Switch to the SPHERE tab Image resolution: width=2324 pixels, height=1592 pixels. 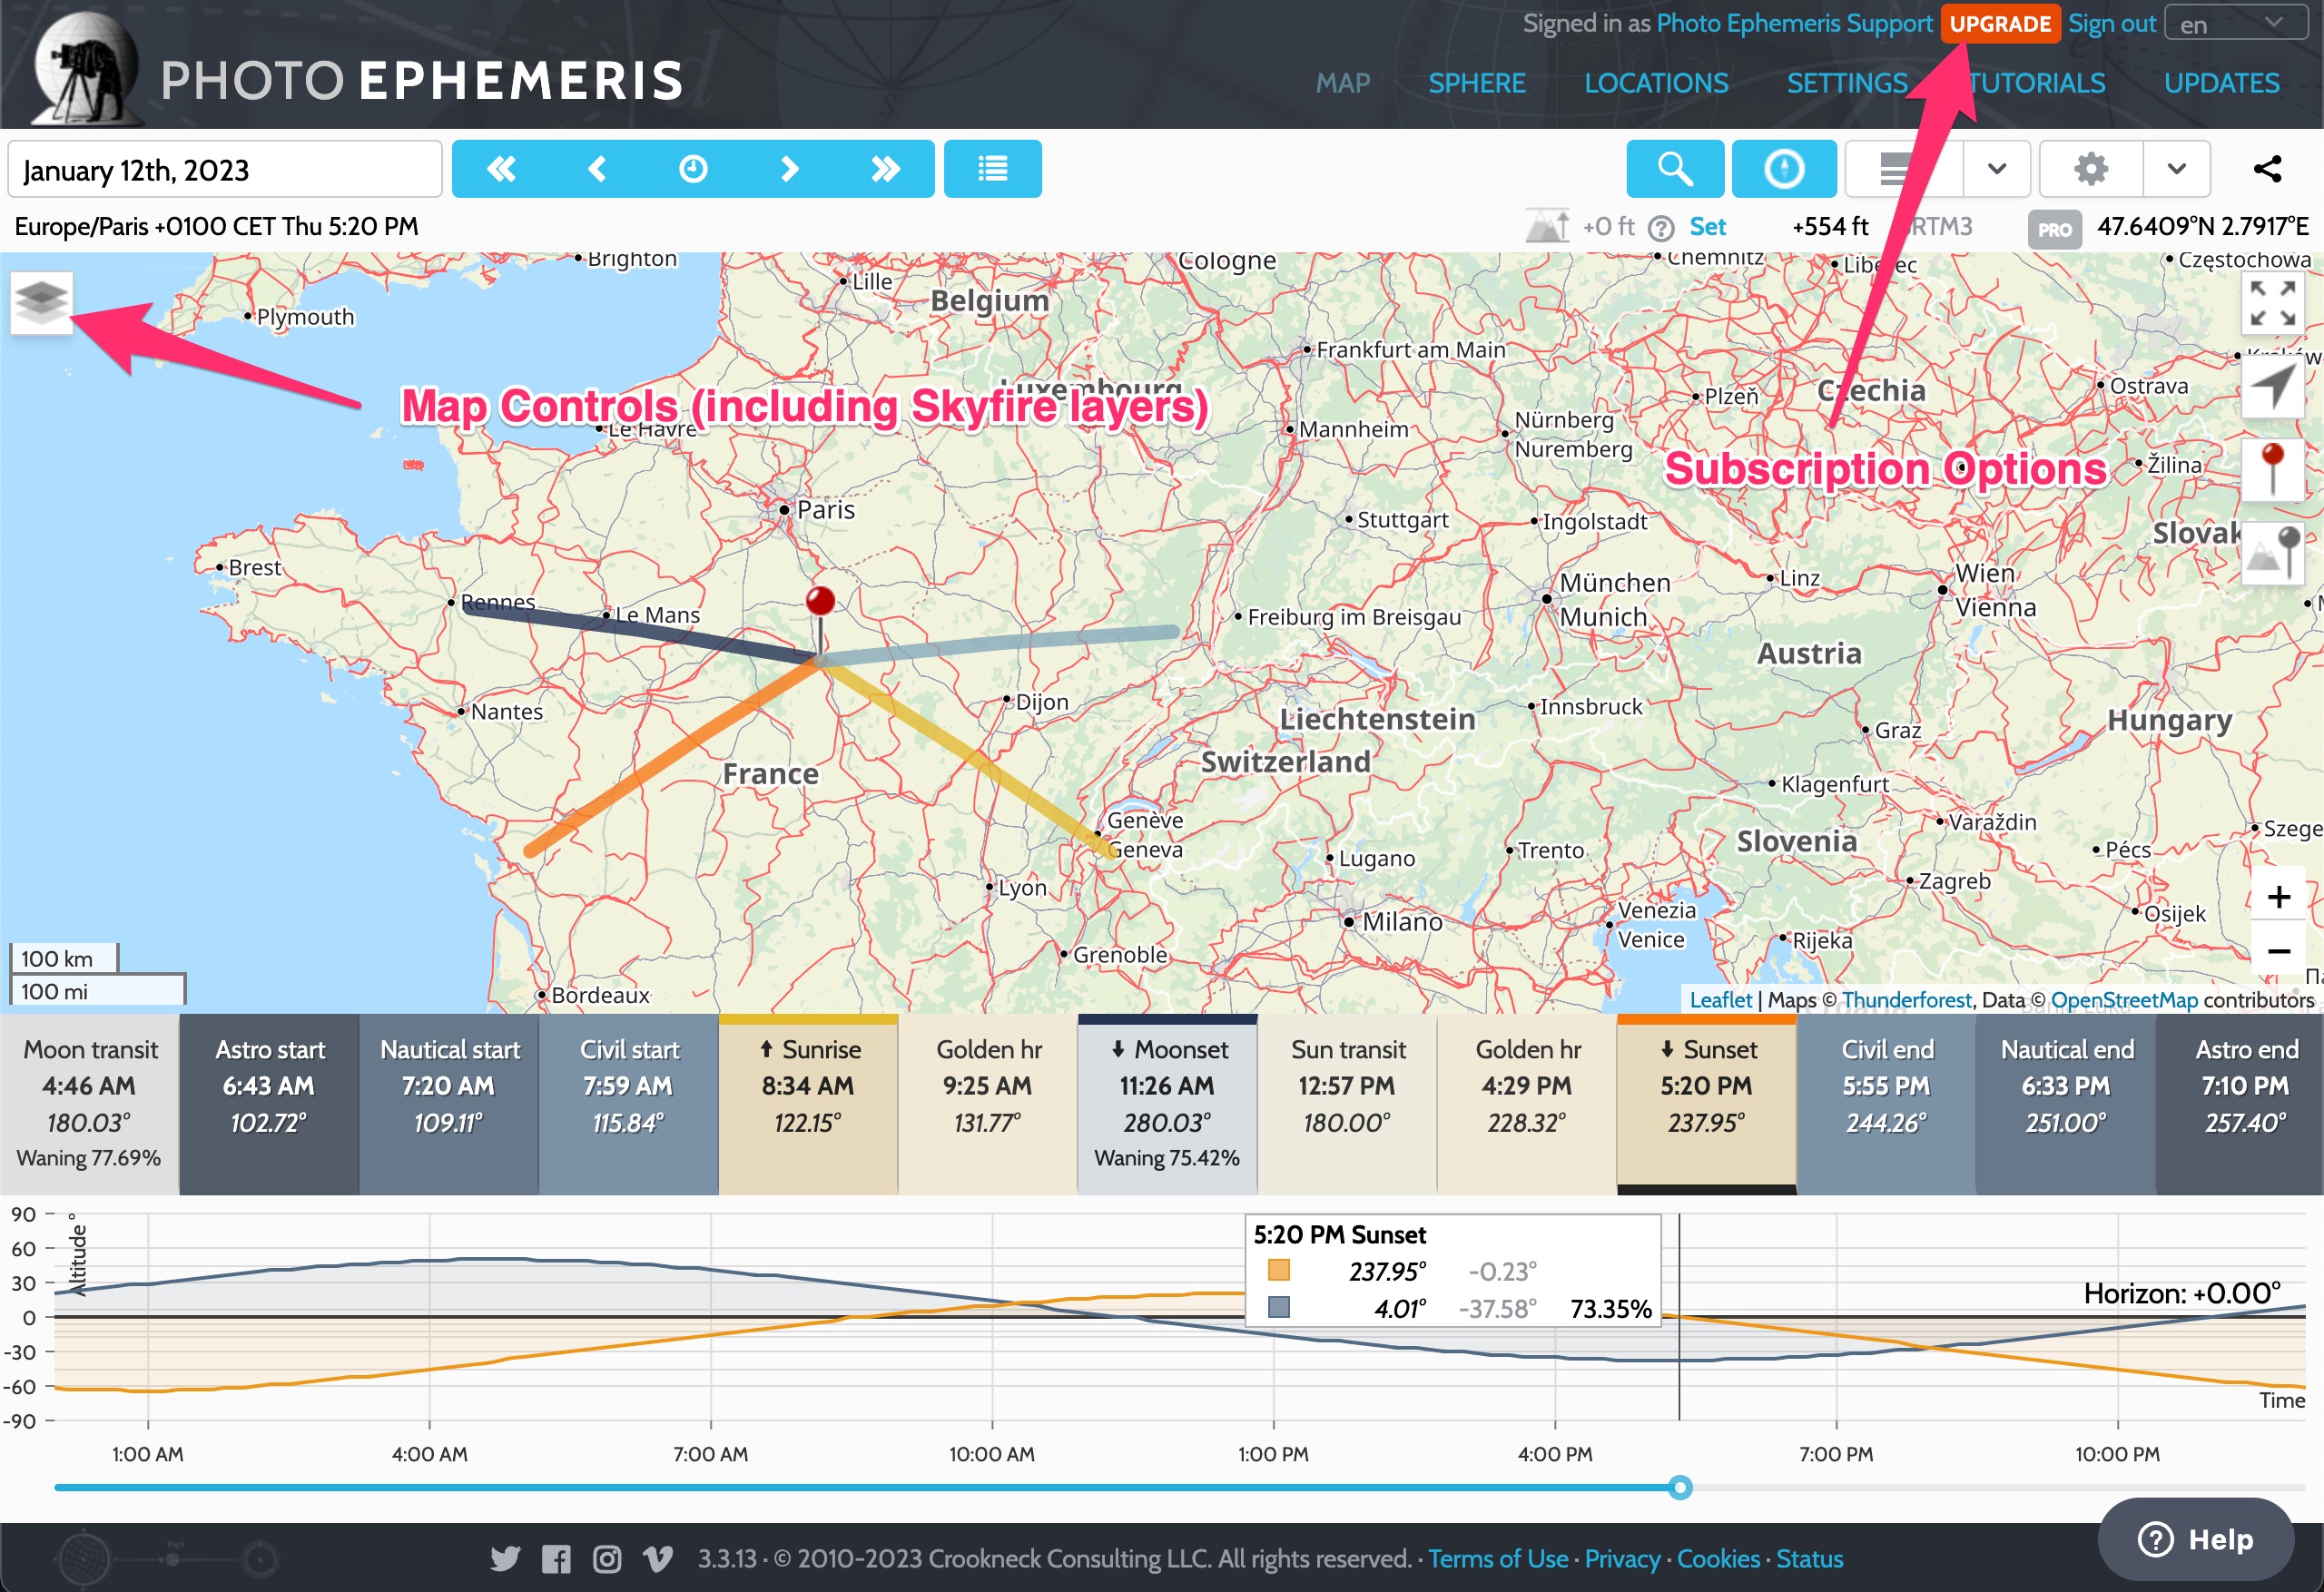(1477, 83)
